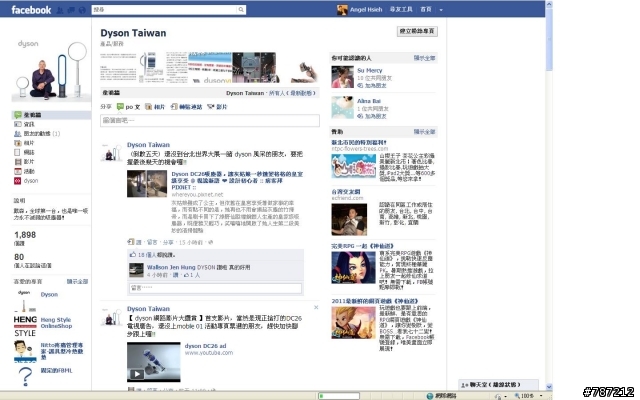Open Su Mercy's profile link
This screenshot has height=400, width=640.
click(x=369, y=70)
